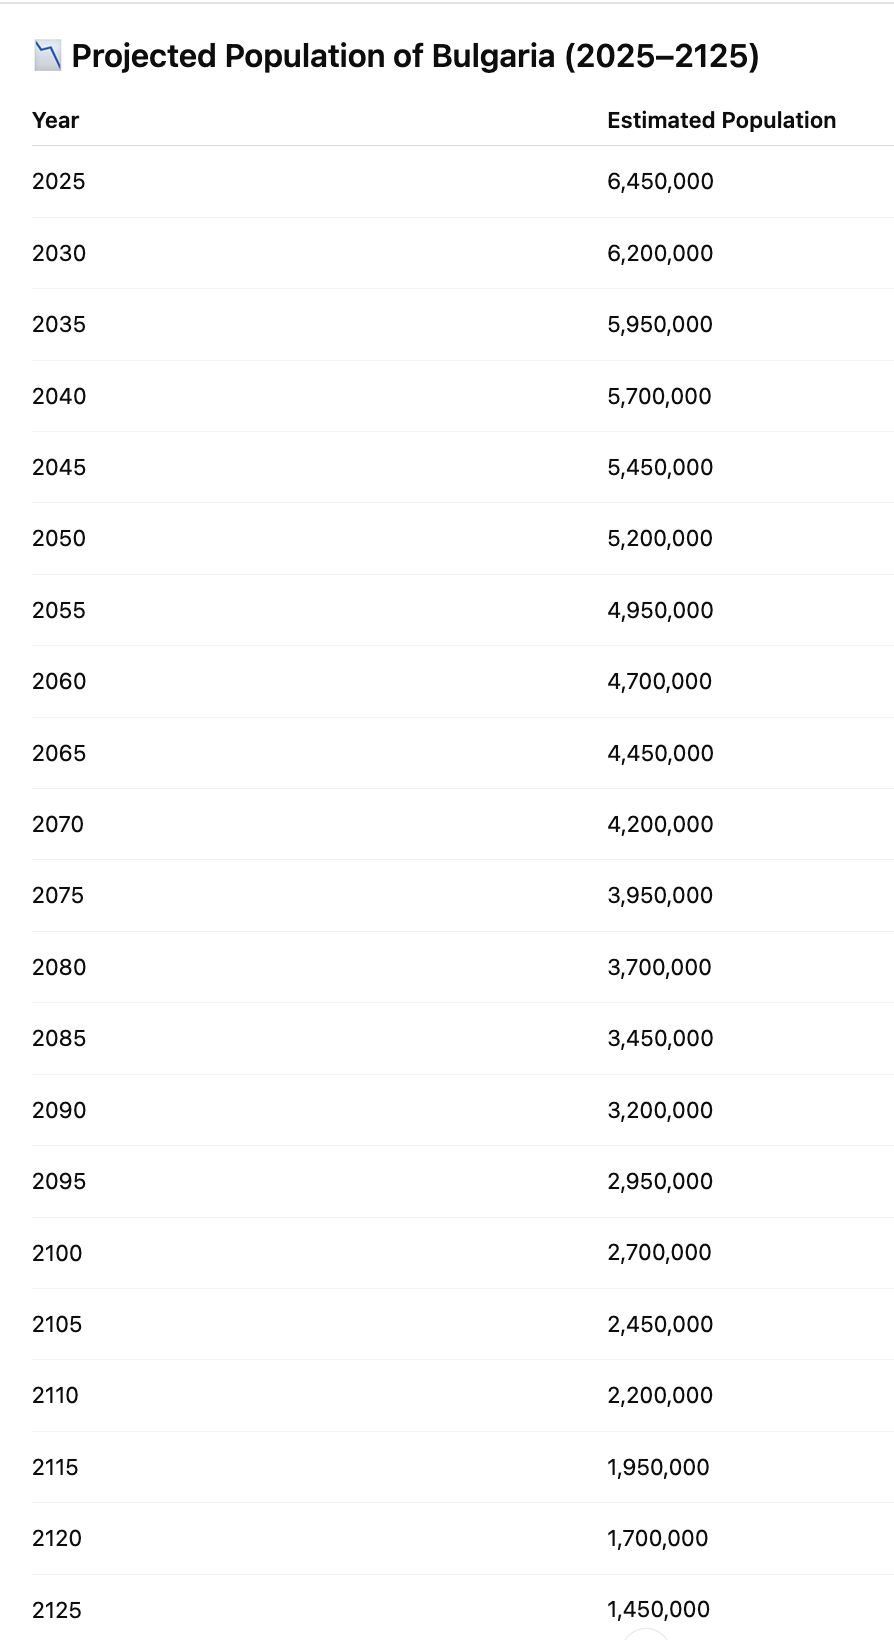Click the 2055 year entry
Viewport: 894px width, 1640px height.
pyautogui.click(x=59, y=610)
